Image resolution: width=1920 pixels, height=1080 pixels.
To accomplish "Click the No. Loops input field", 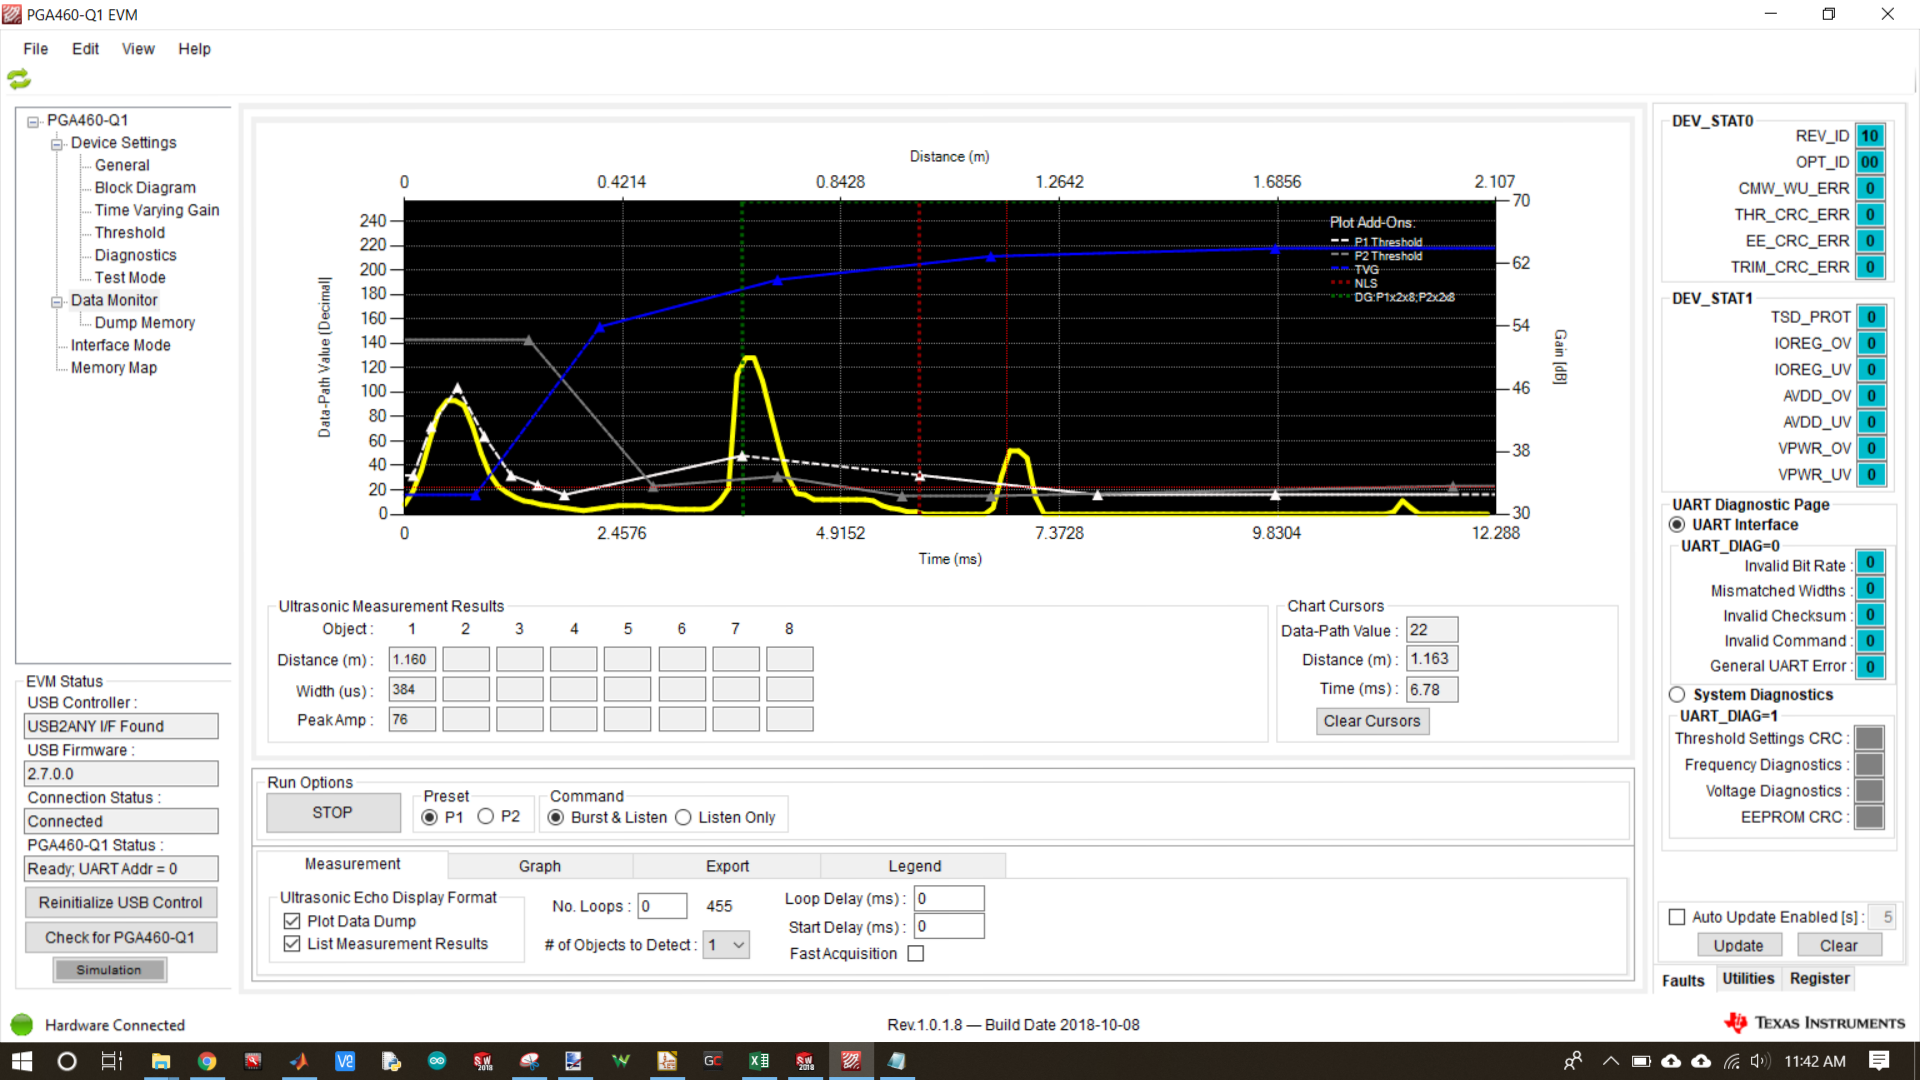I will [x=662, y=906].
